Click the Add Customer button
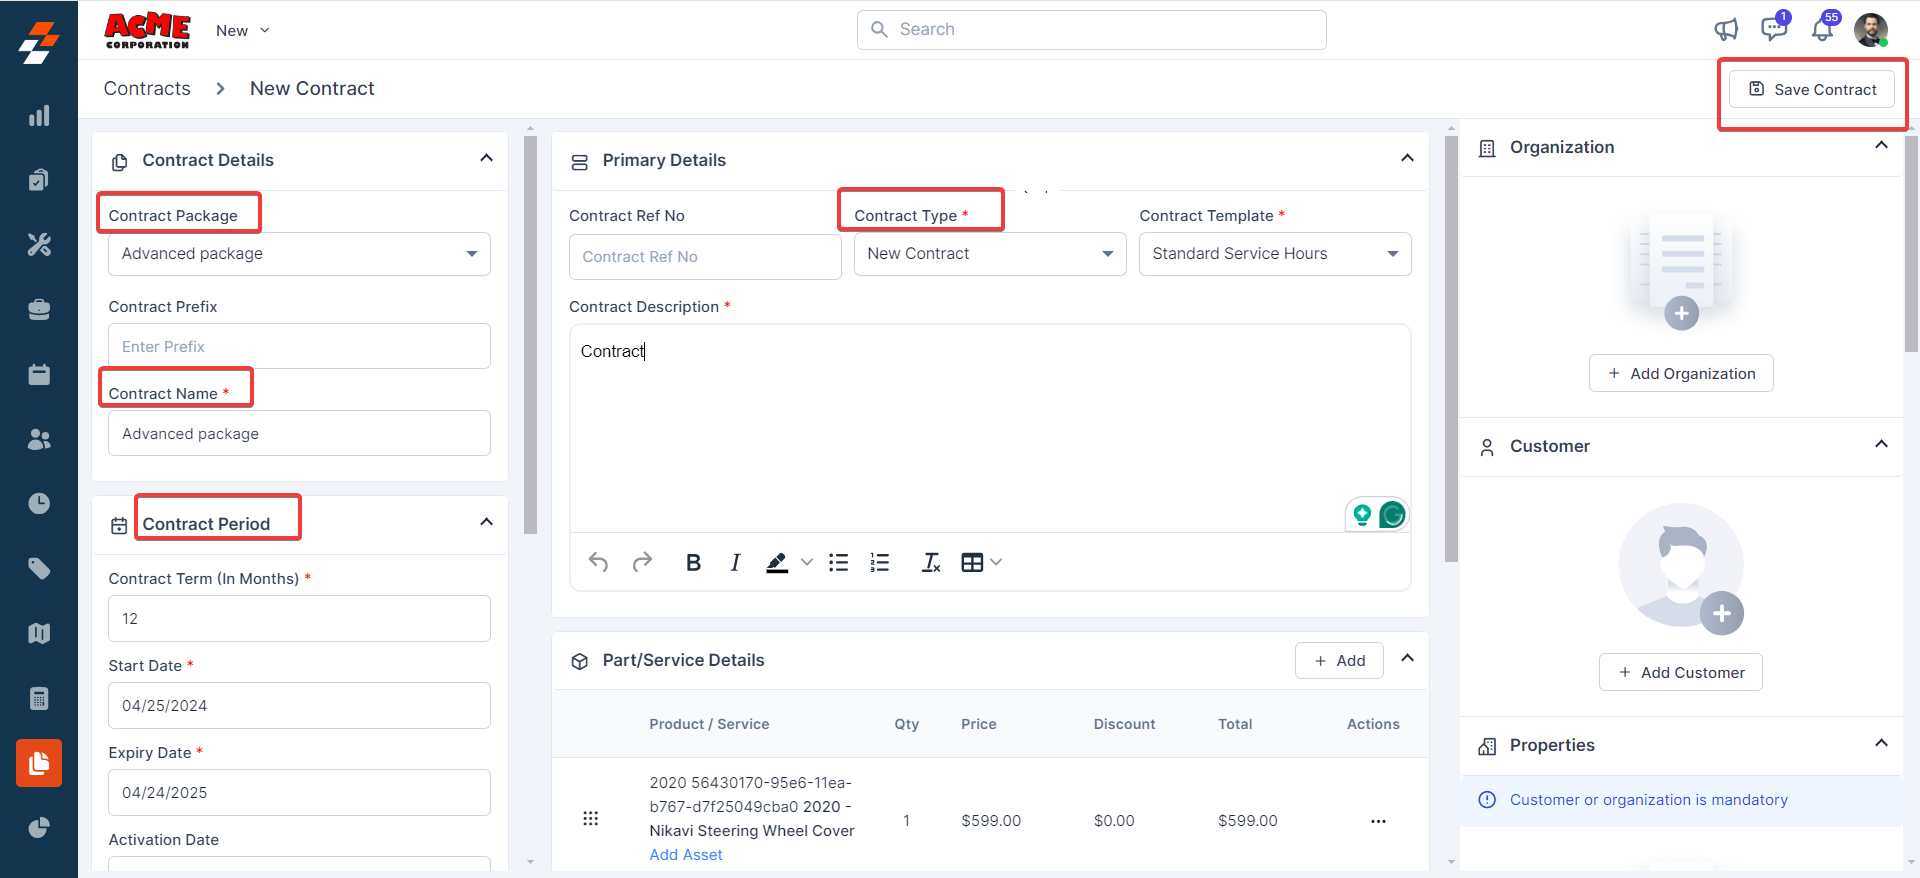Image resolution: width=1920 pixels, height=878 pixels. click(x=1680, y=673)
